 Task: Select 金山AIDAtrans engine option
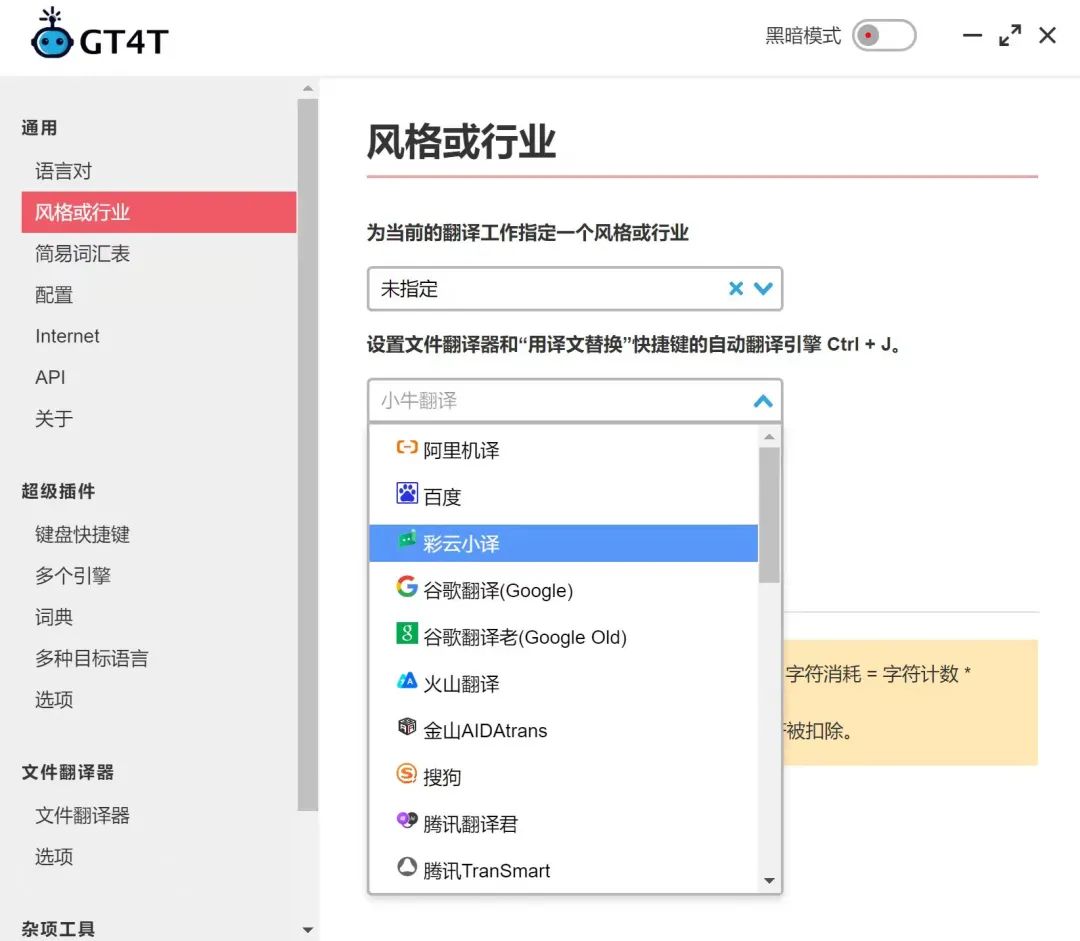tap(563, 730)
